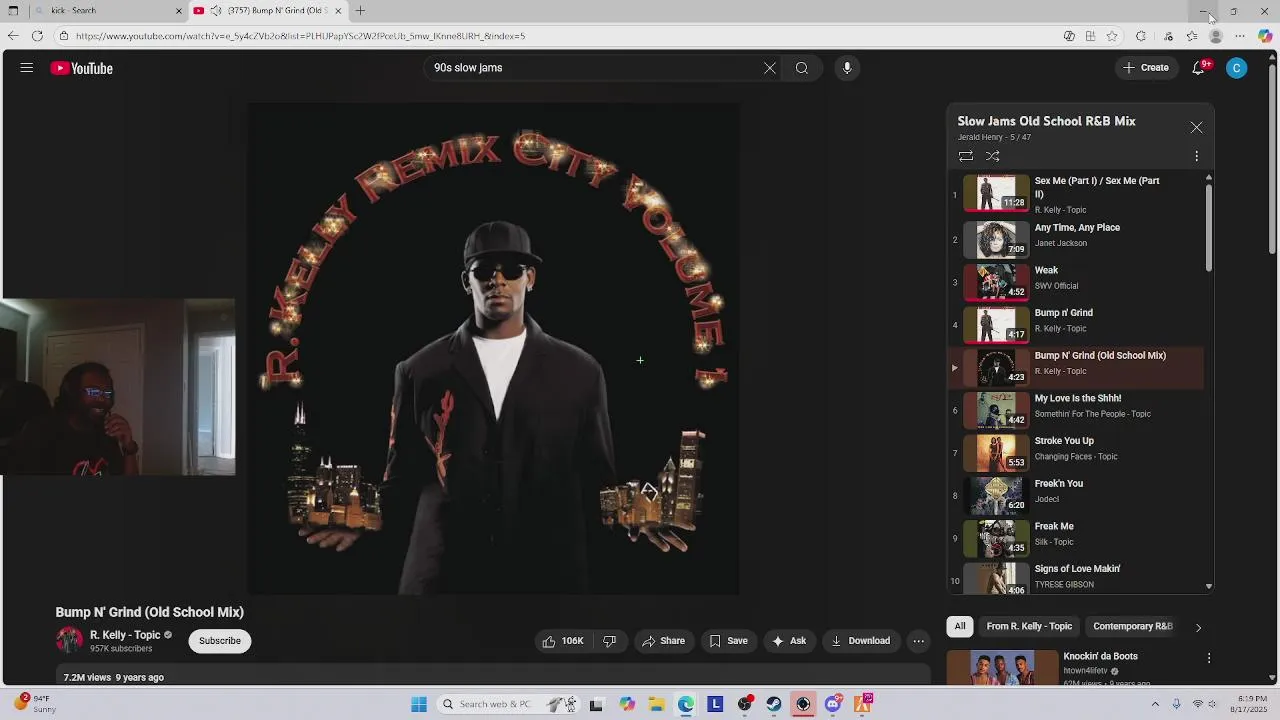
Task: Open File Explorer from taskbar
Action: click(657, 704)
